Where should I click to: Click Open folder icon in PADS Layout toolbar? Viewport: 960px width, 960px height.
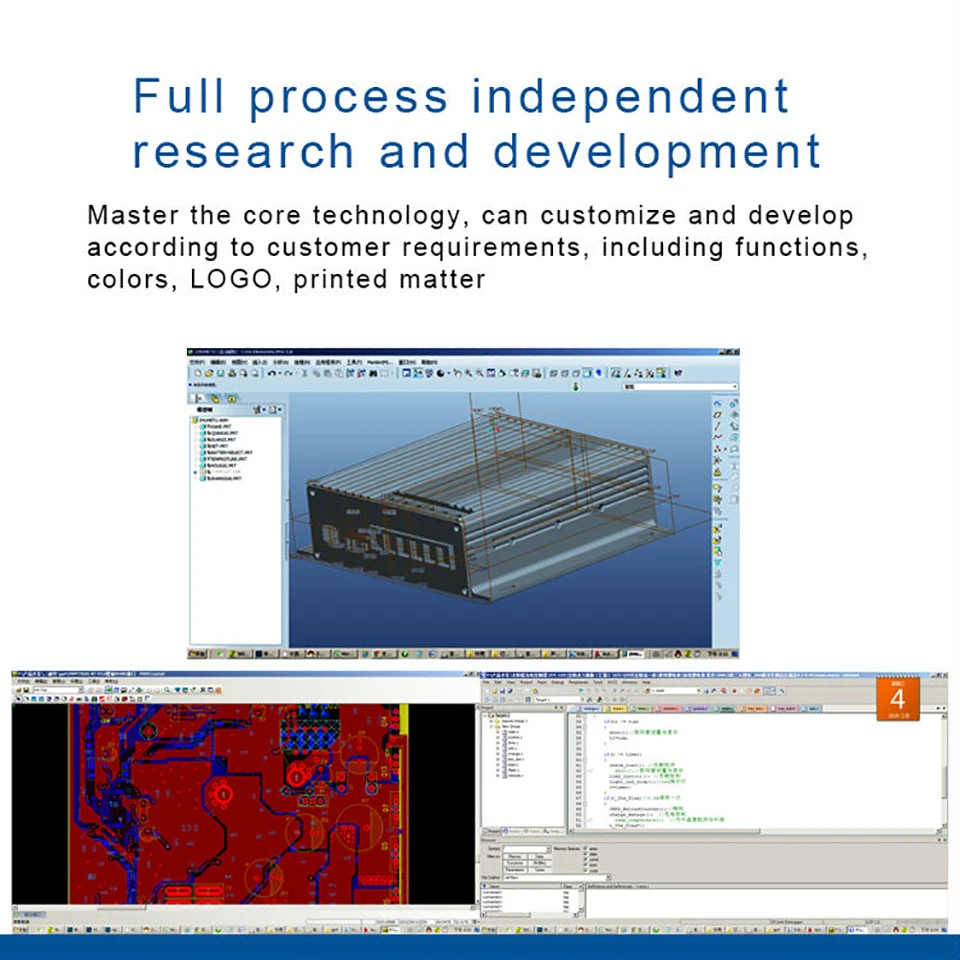(x=19, y=690)
